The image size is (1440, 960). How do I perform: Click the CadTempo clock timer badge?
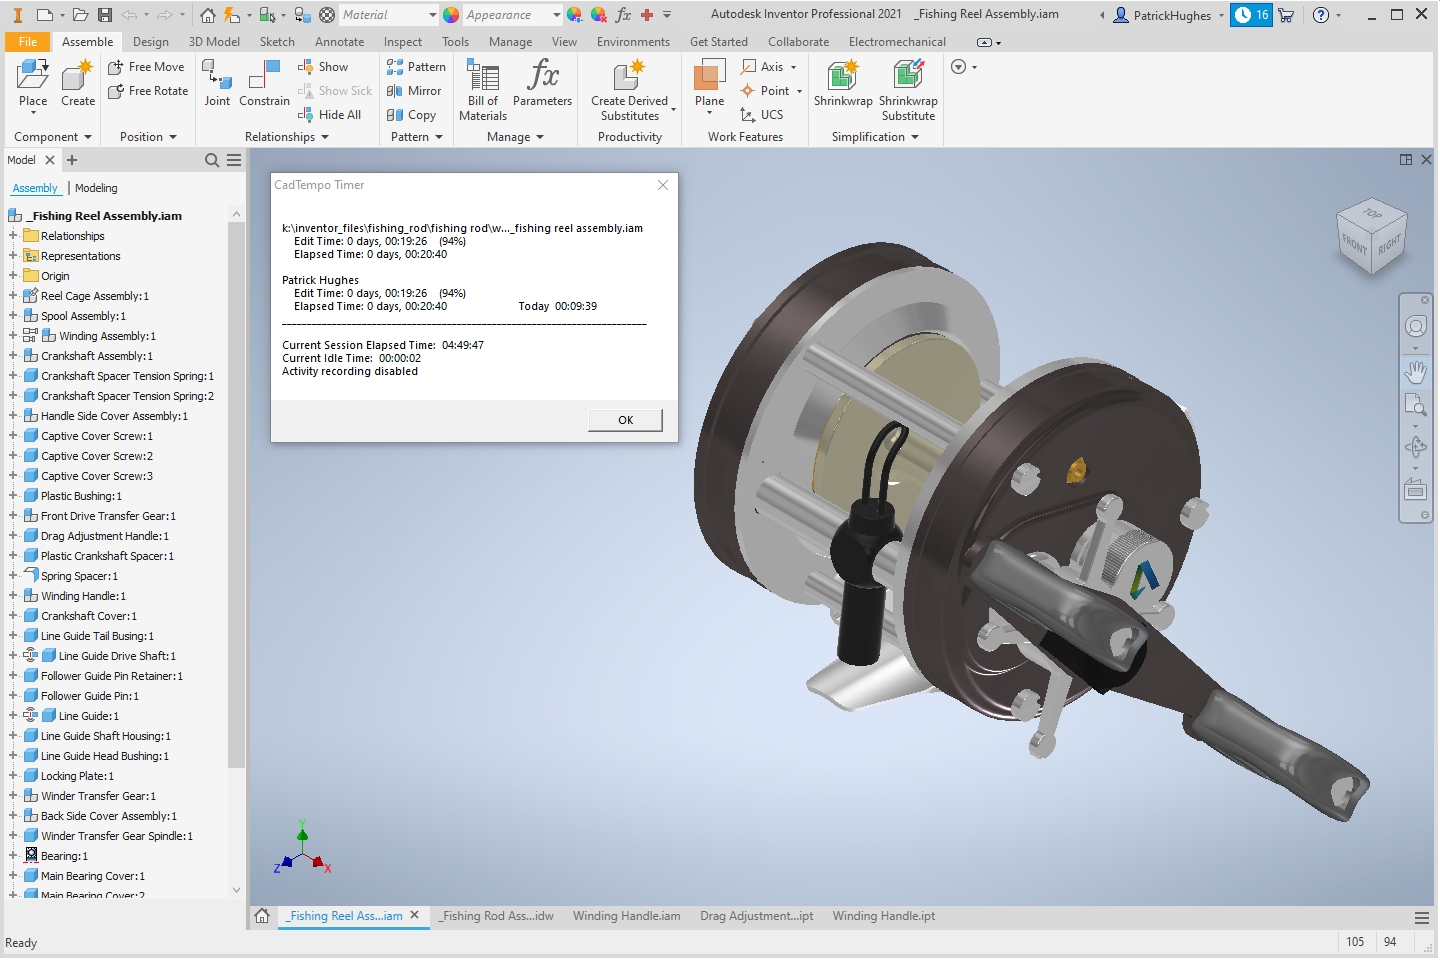pyautogui.click(x=1251, y=15)
